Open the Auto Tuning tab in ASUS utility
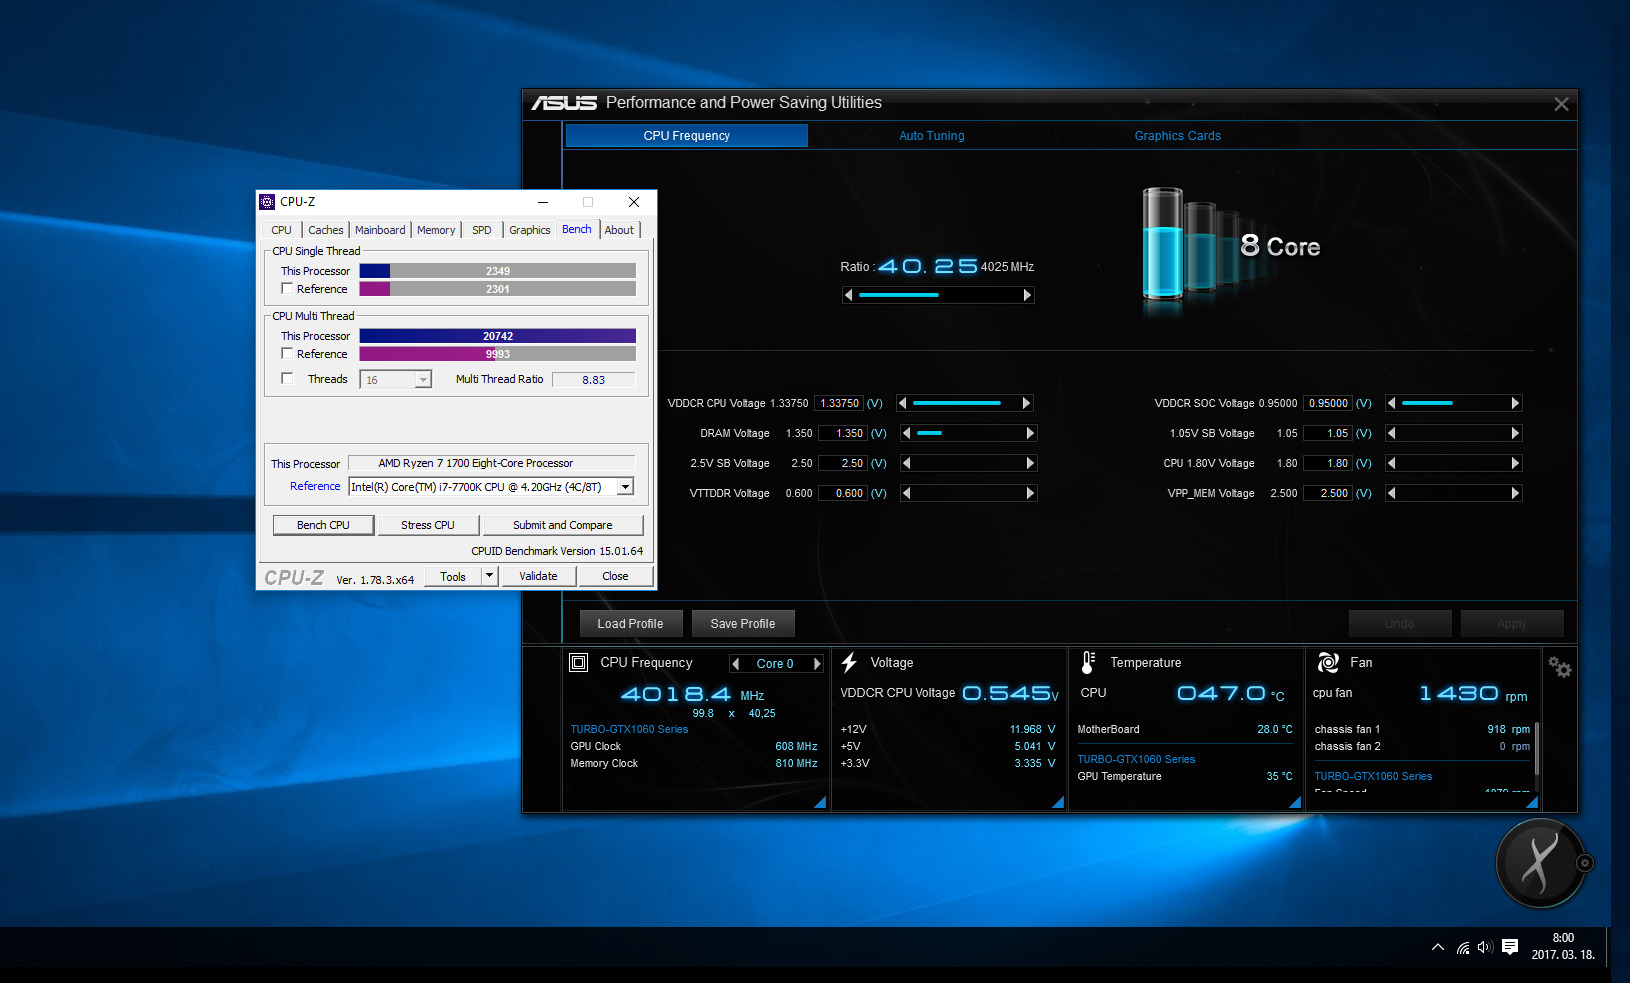The width and height of the screenshot is (1630, 983). (x=932, y=136)
